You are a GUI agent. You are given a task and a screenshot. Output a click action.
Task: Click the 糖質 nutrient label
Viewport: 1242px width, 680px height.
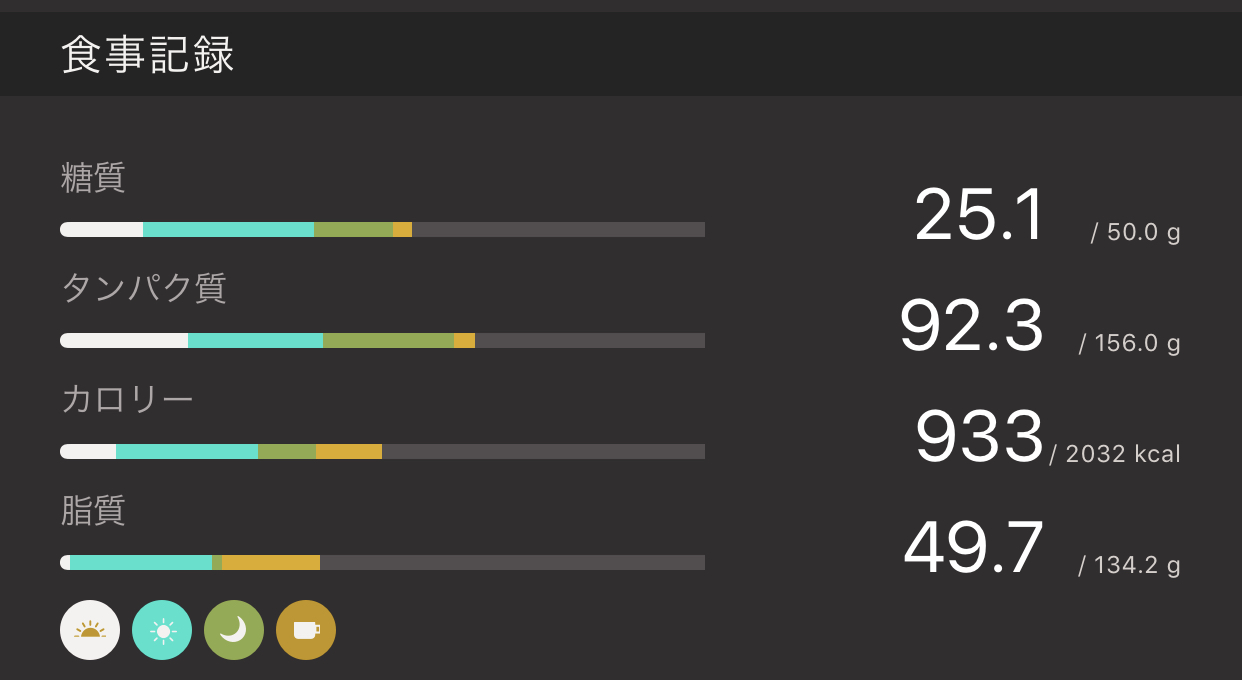click(93, 178)
